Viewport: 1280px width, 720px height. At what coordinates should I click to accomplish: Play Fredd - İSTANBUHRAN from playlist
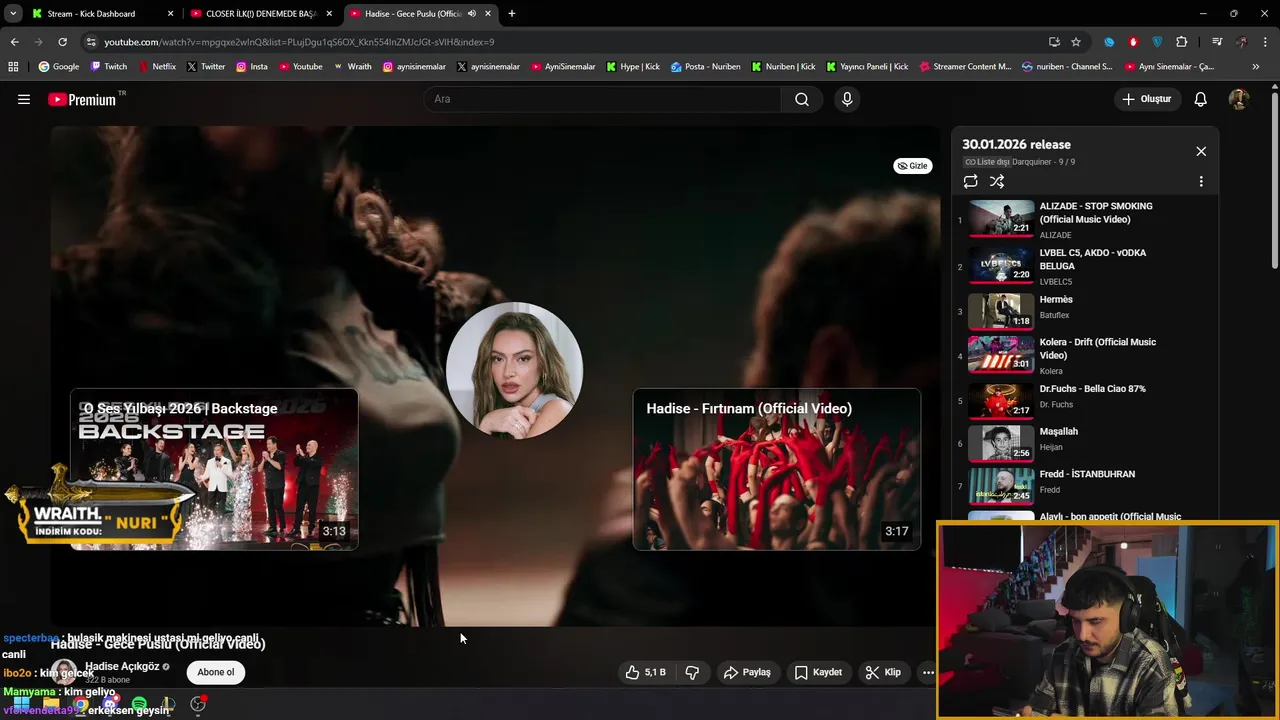(x=1085, y=486)
